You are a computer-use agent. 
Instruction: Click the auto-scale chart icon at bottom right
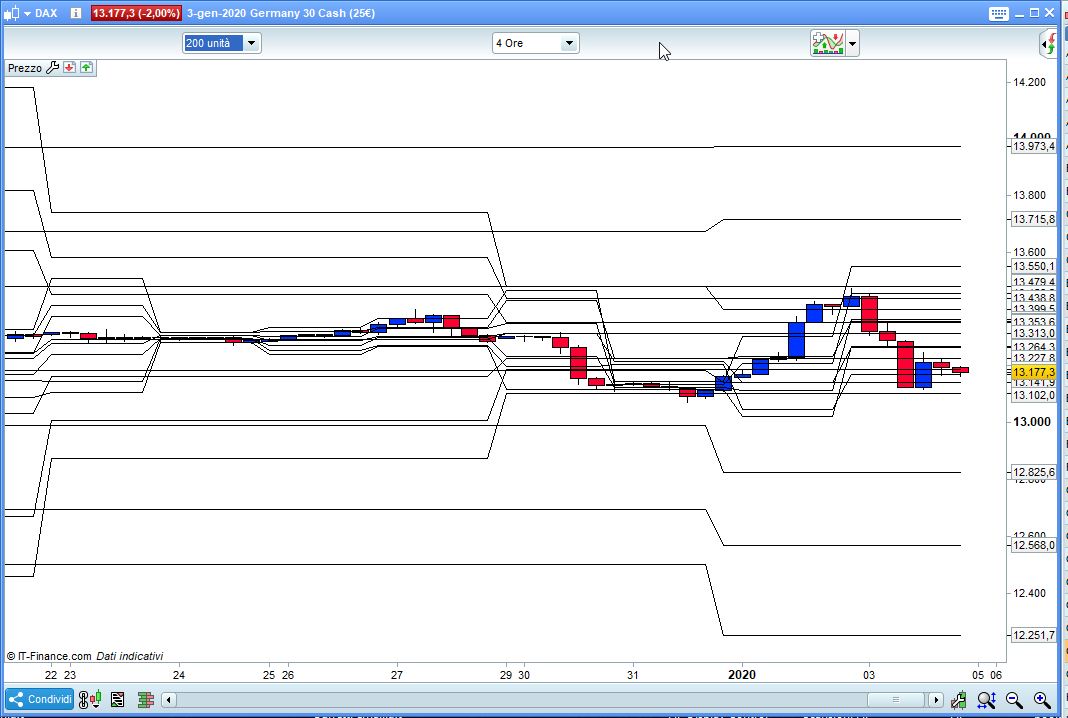pos(958,700)
